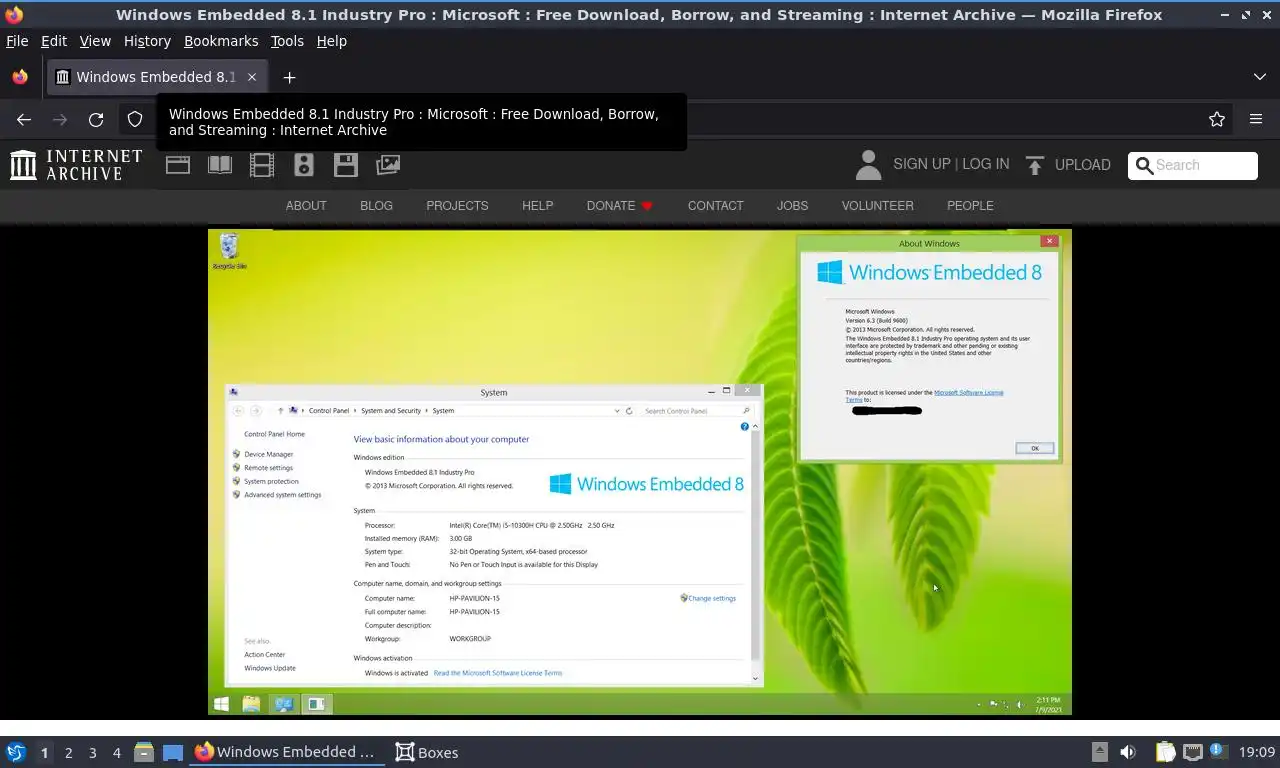Click the user avatar silhouette icon
1280x768 pixels.
pyautogui.click(x=868, y=165)
